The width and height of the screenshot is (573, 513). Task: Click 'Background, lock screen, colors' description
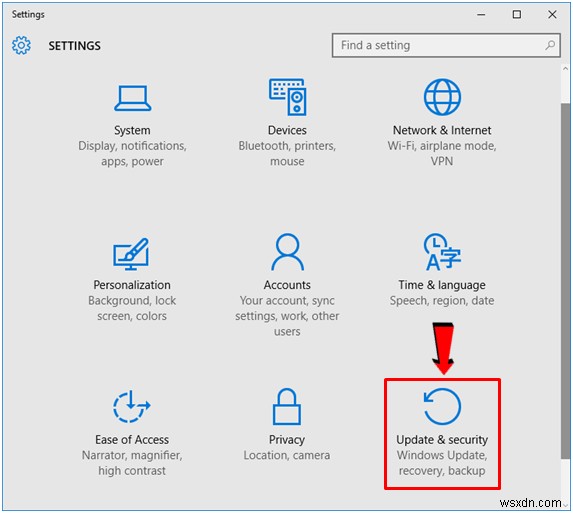[x=132, y=308]
